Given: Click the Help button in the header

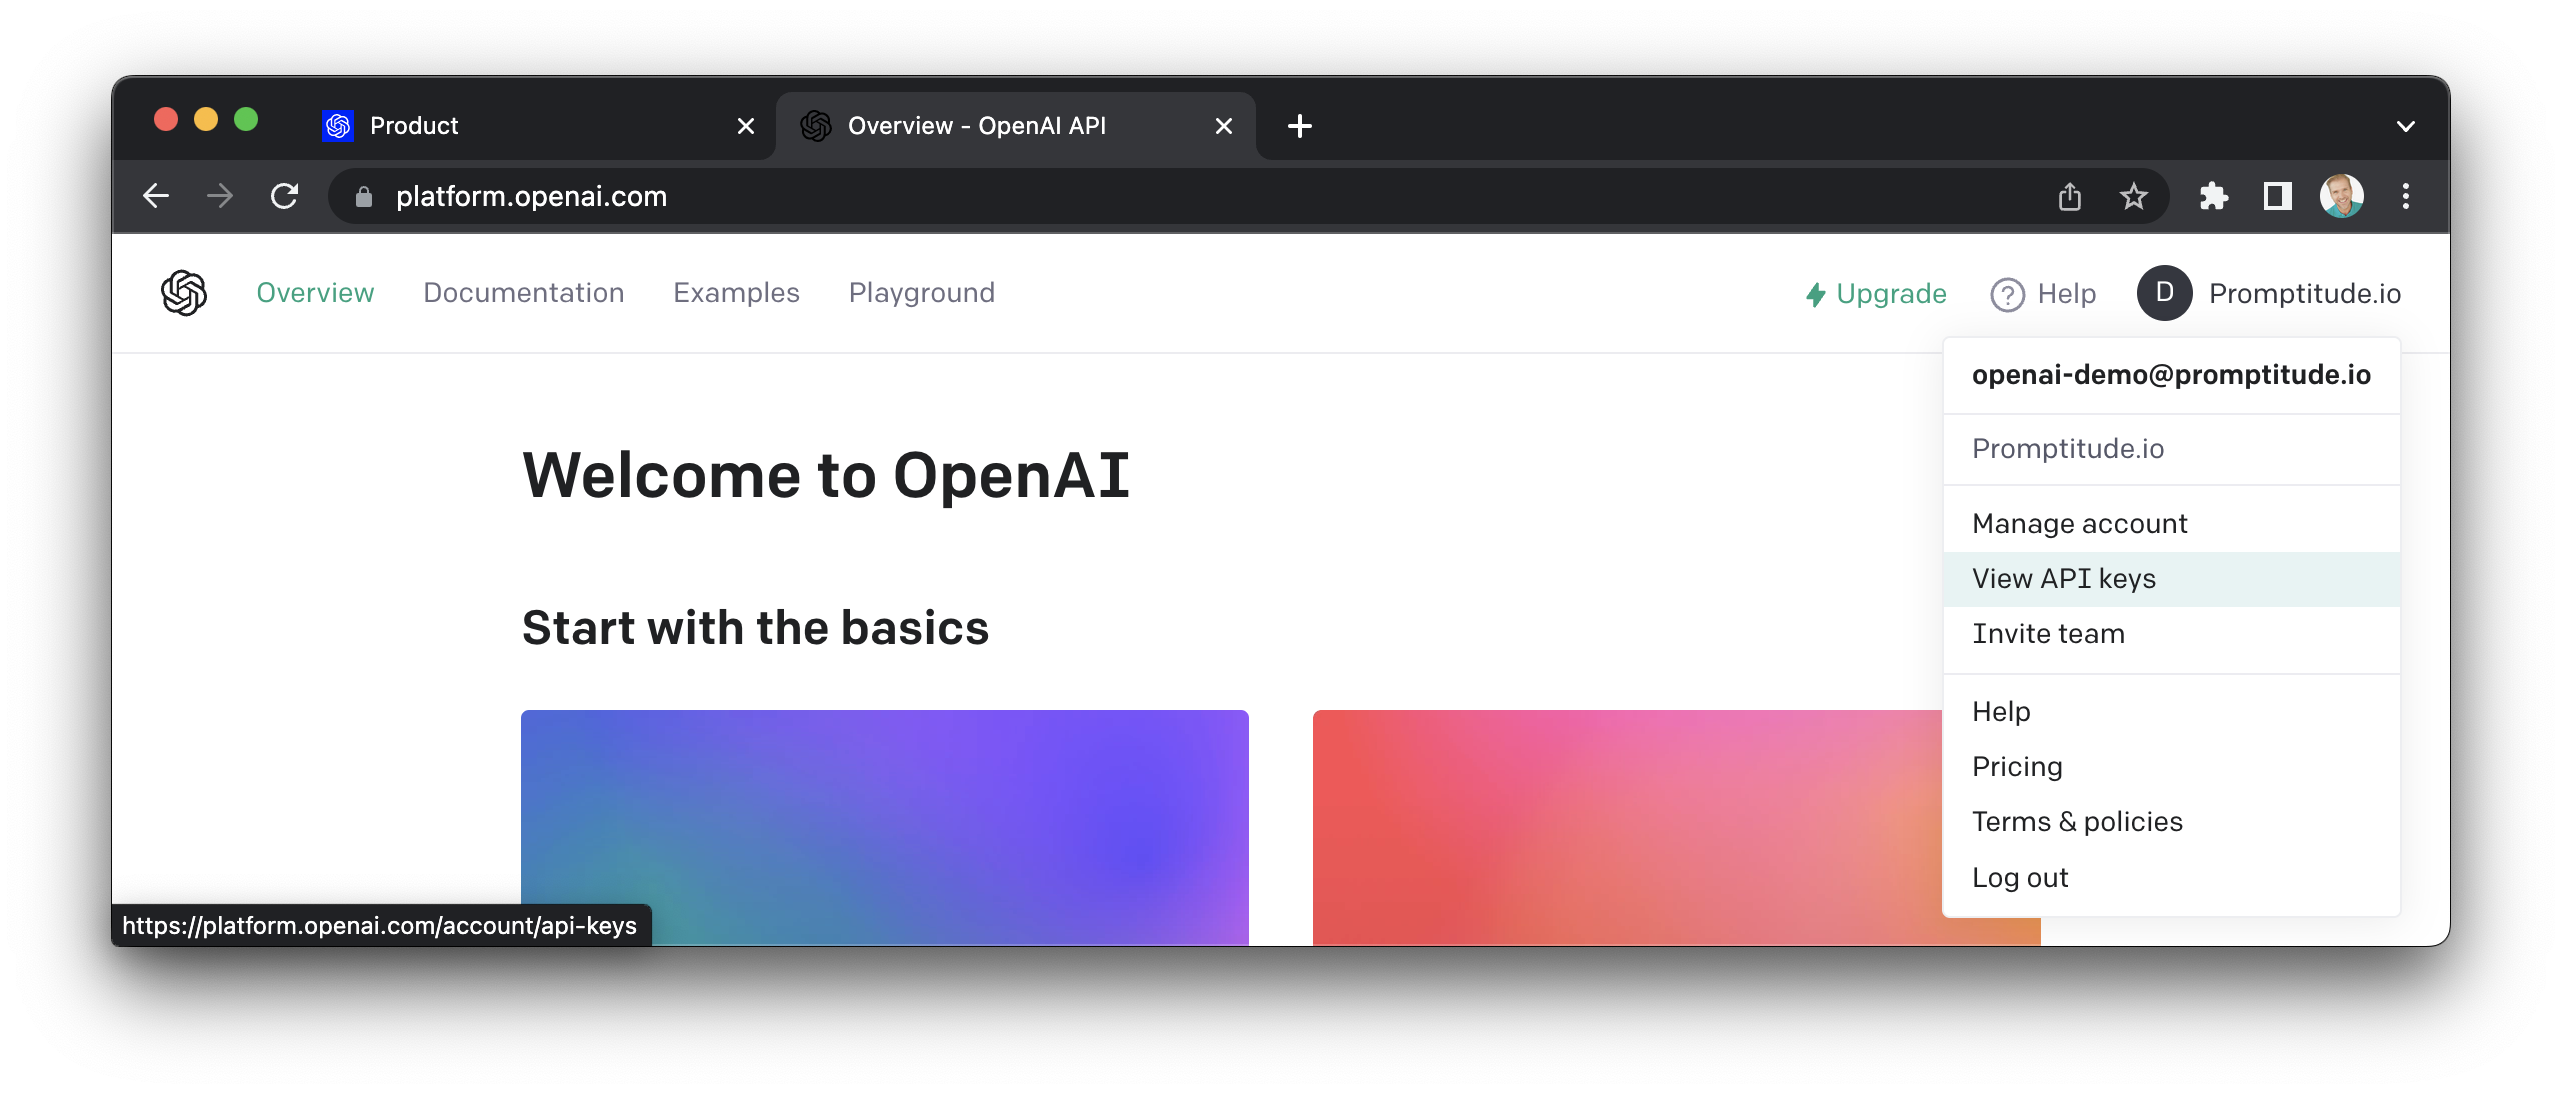Looking at the screenshot, I should (x=2043, y=294).
